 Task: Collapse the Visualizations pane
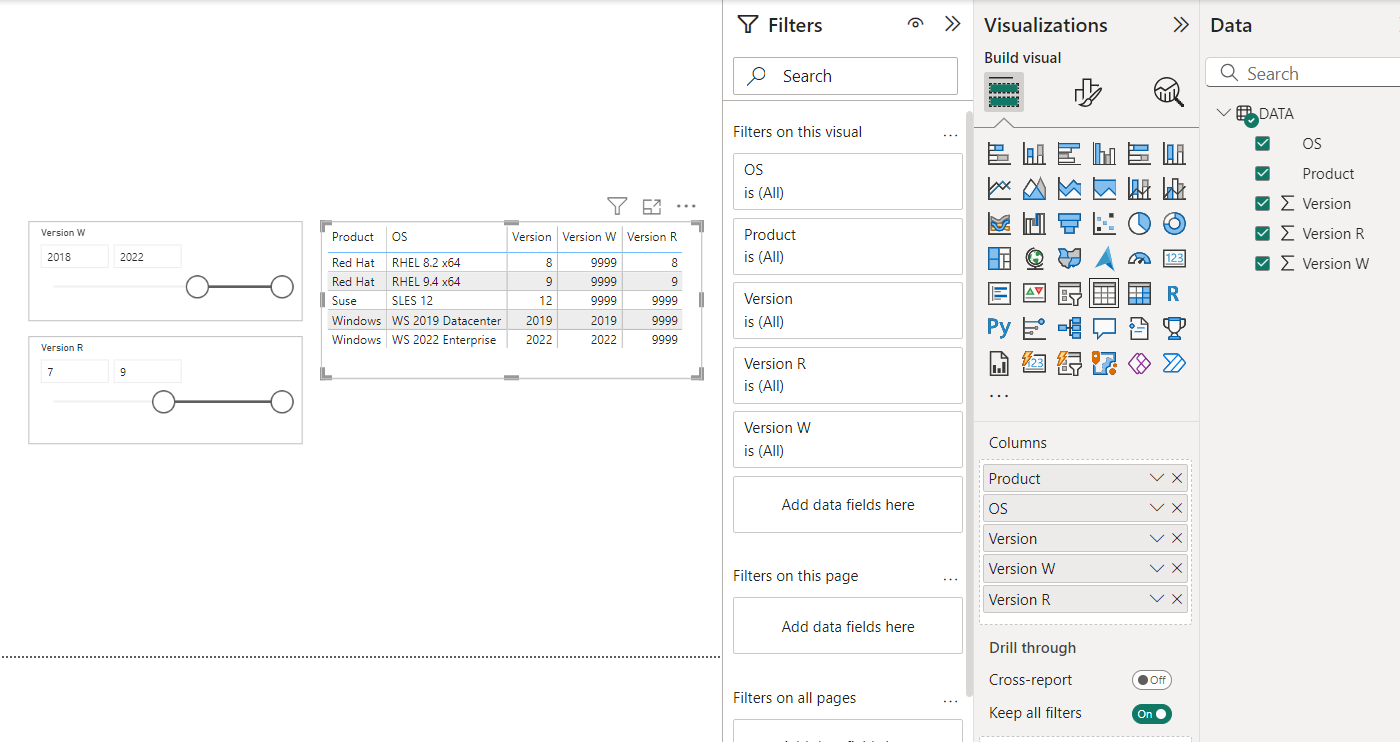pos(1181,24)
